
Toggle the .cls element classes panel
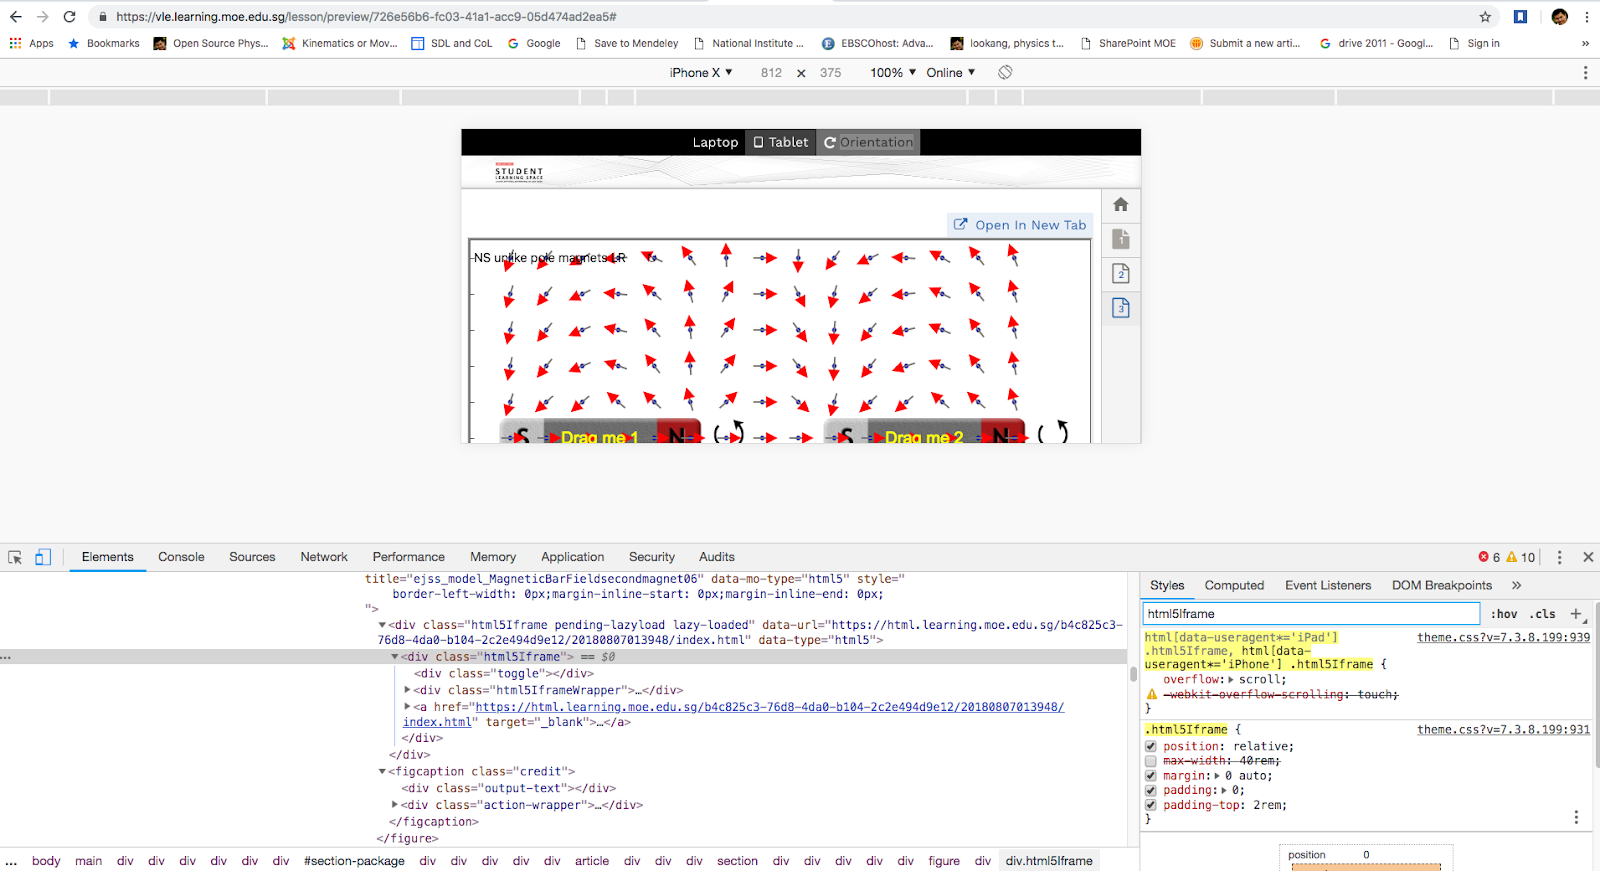click(1543, 614)
